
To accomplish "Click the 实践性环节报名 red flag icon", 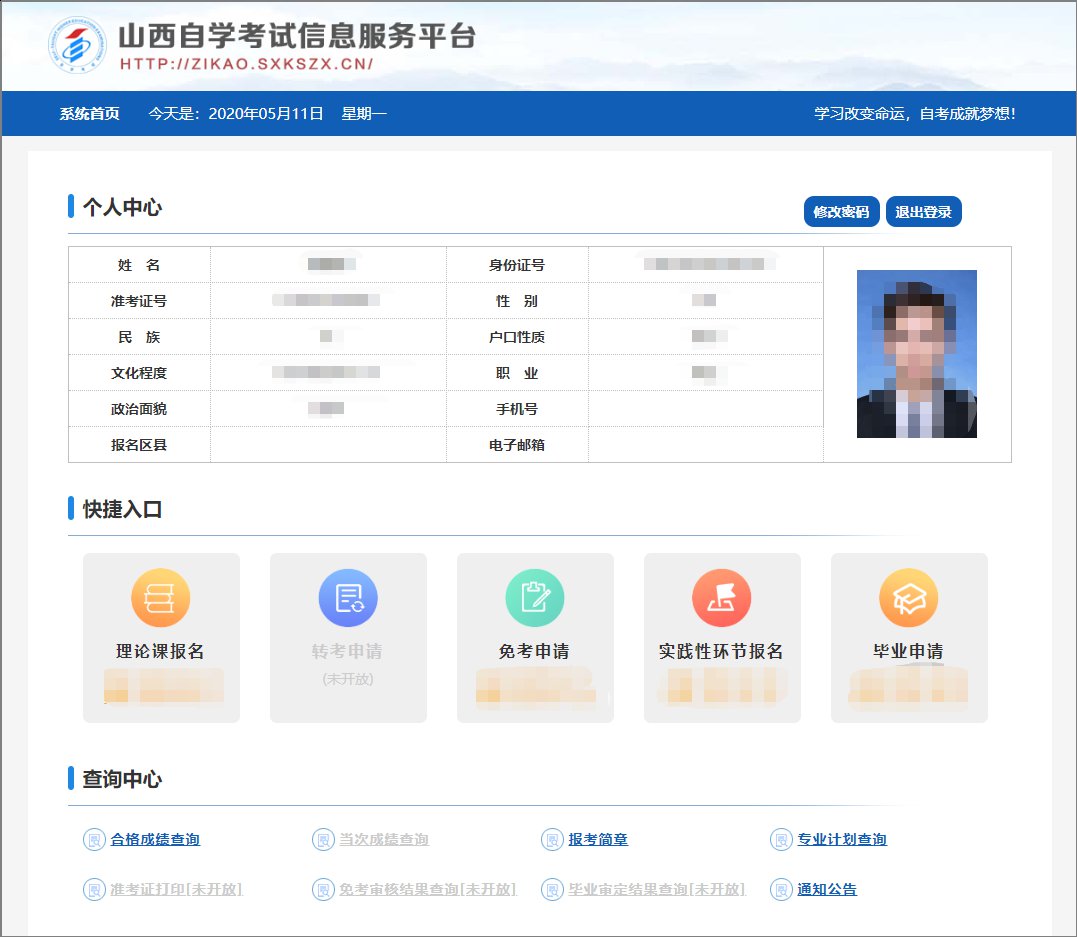I will point(721,598).
